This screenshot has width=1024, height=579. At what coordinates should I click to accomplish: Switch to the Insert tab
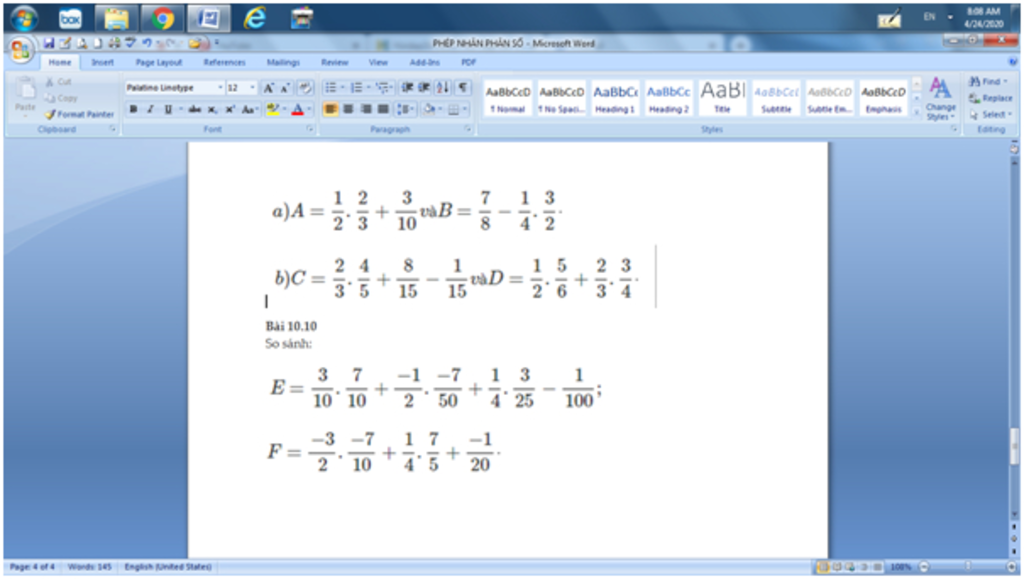click(102, 63)
